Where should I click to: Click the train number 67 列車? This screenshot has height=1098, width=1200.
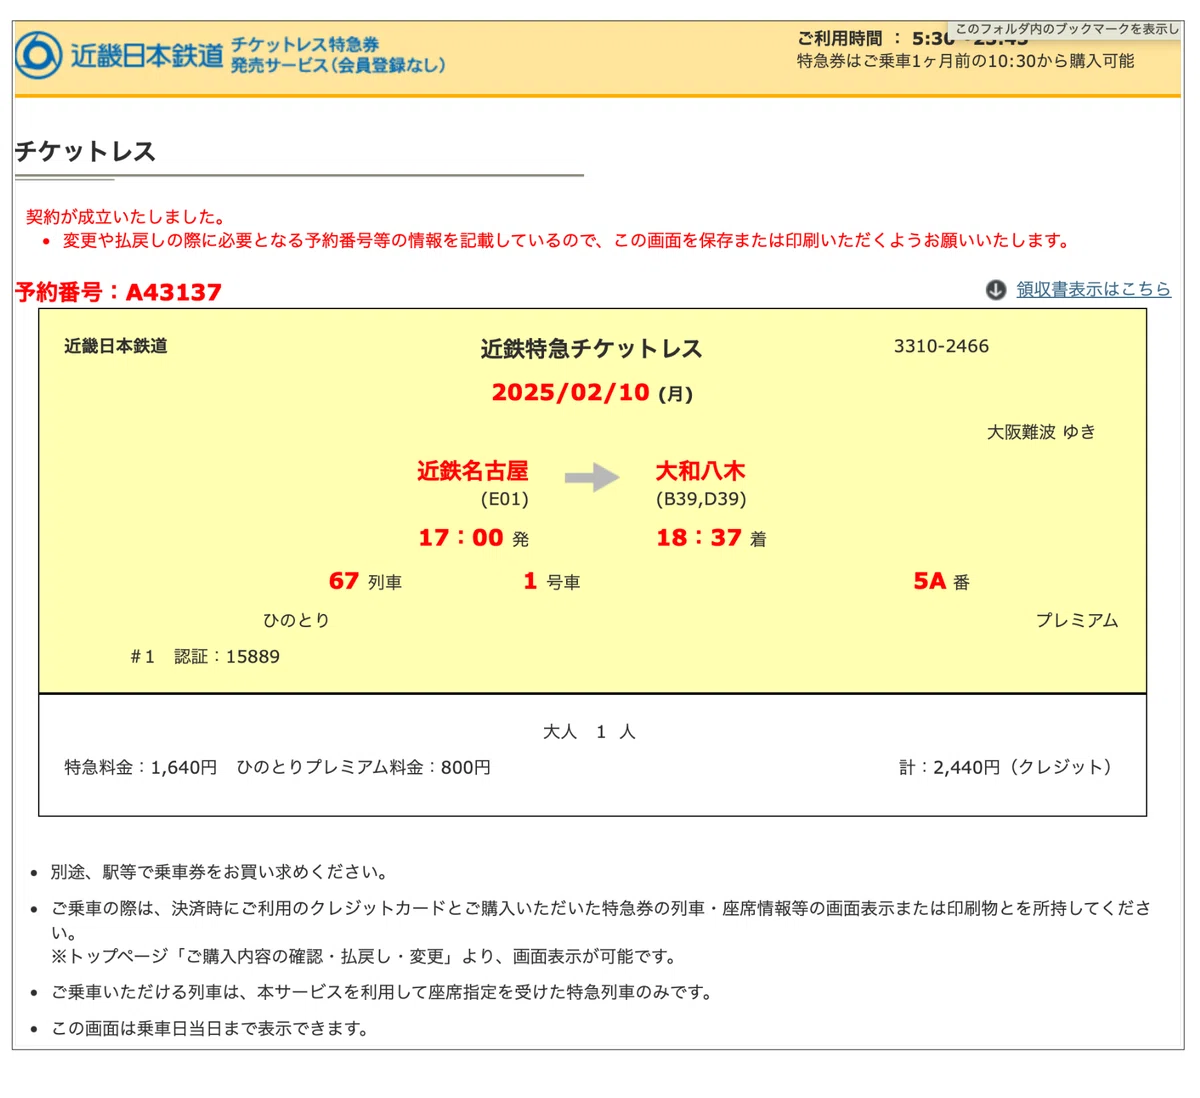tap(365, 581)
